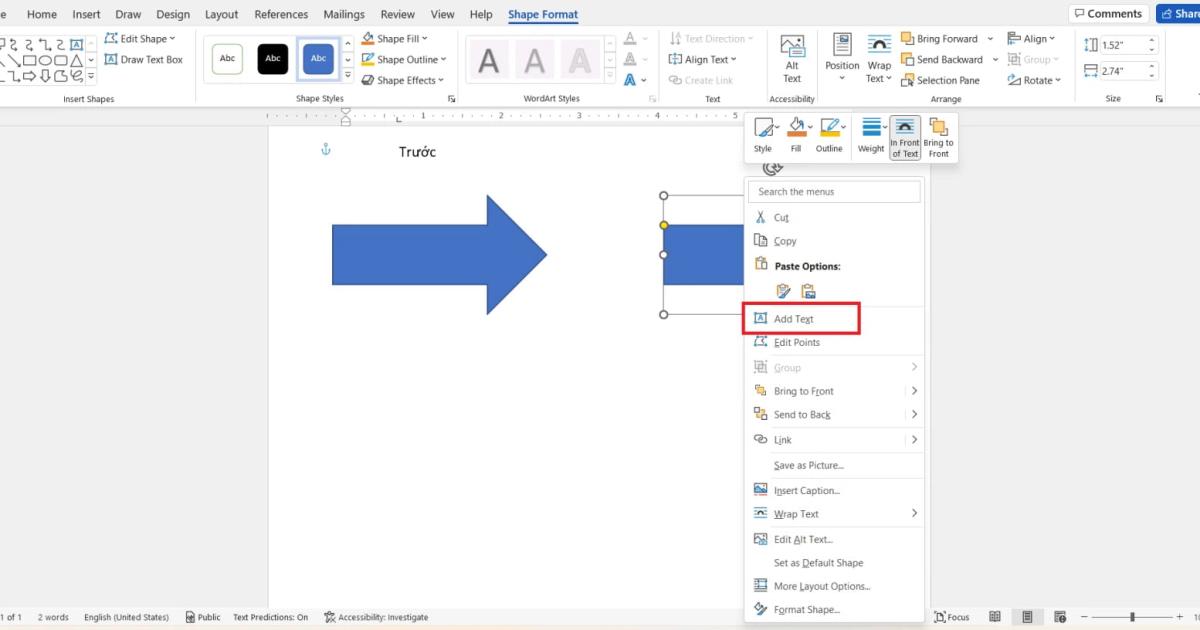Choose Edit Points from context menu

point(834,342)
